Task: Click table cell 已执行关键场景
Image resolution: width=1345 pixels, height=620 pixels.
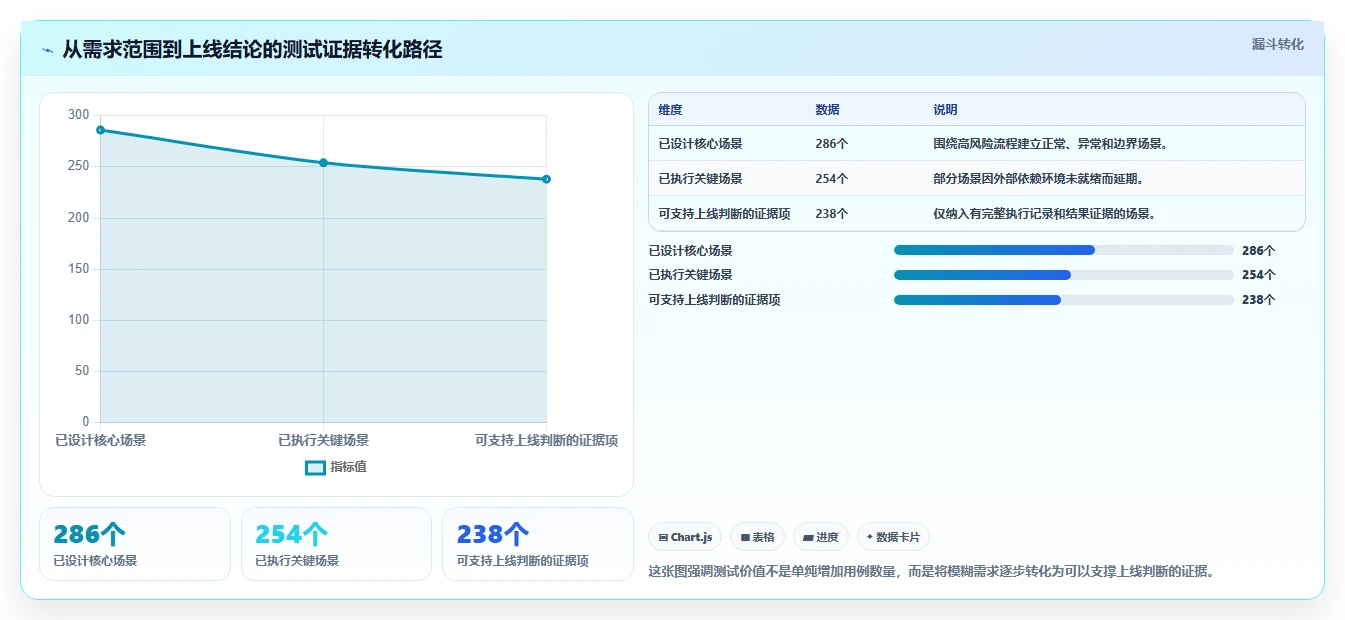Action: [700, 179]
